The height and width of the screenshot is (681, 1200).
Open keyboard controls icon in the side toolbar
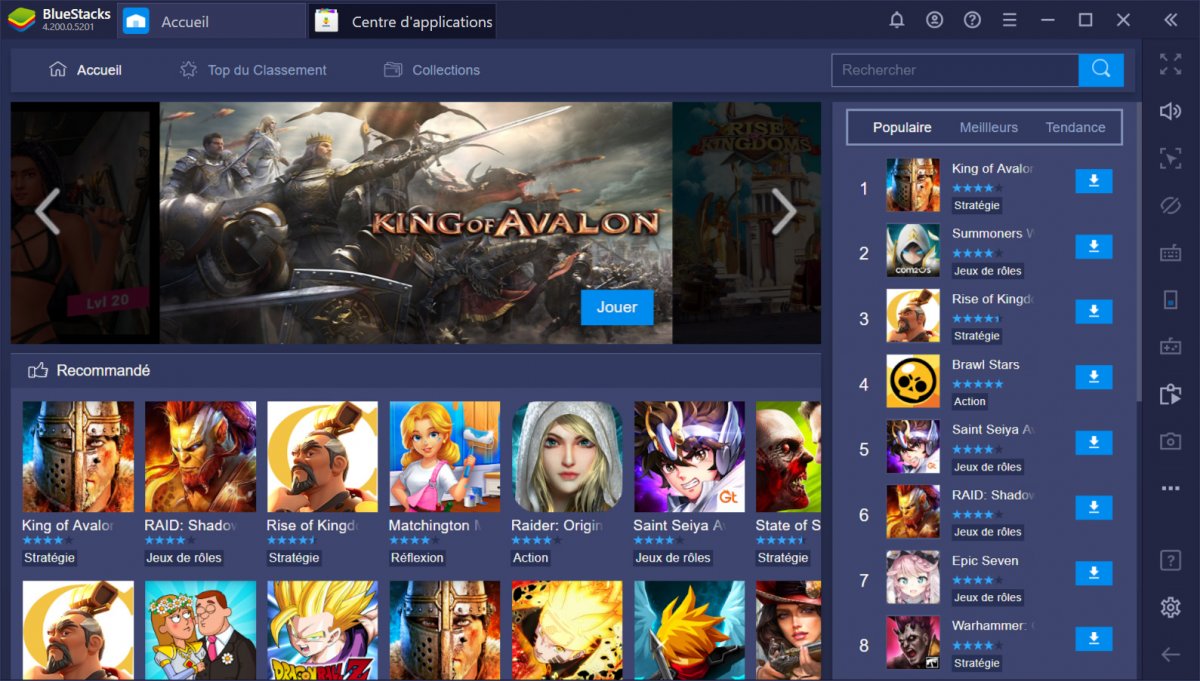1170,254
